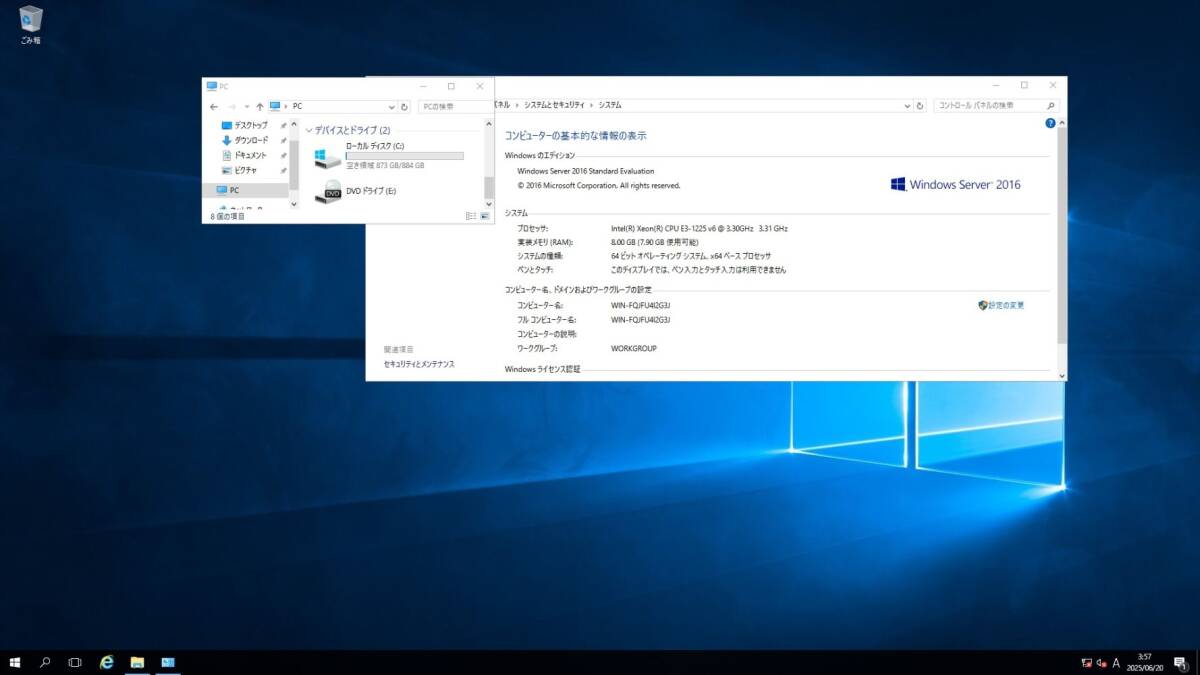Open the Recycle Bin desktop icon
Image resolution: width=1200 pixels, height=675 pixels.
coord(30,25)
